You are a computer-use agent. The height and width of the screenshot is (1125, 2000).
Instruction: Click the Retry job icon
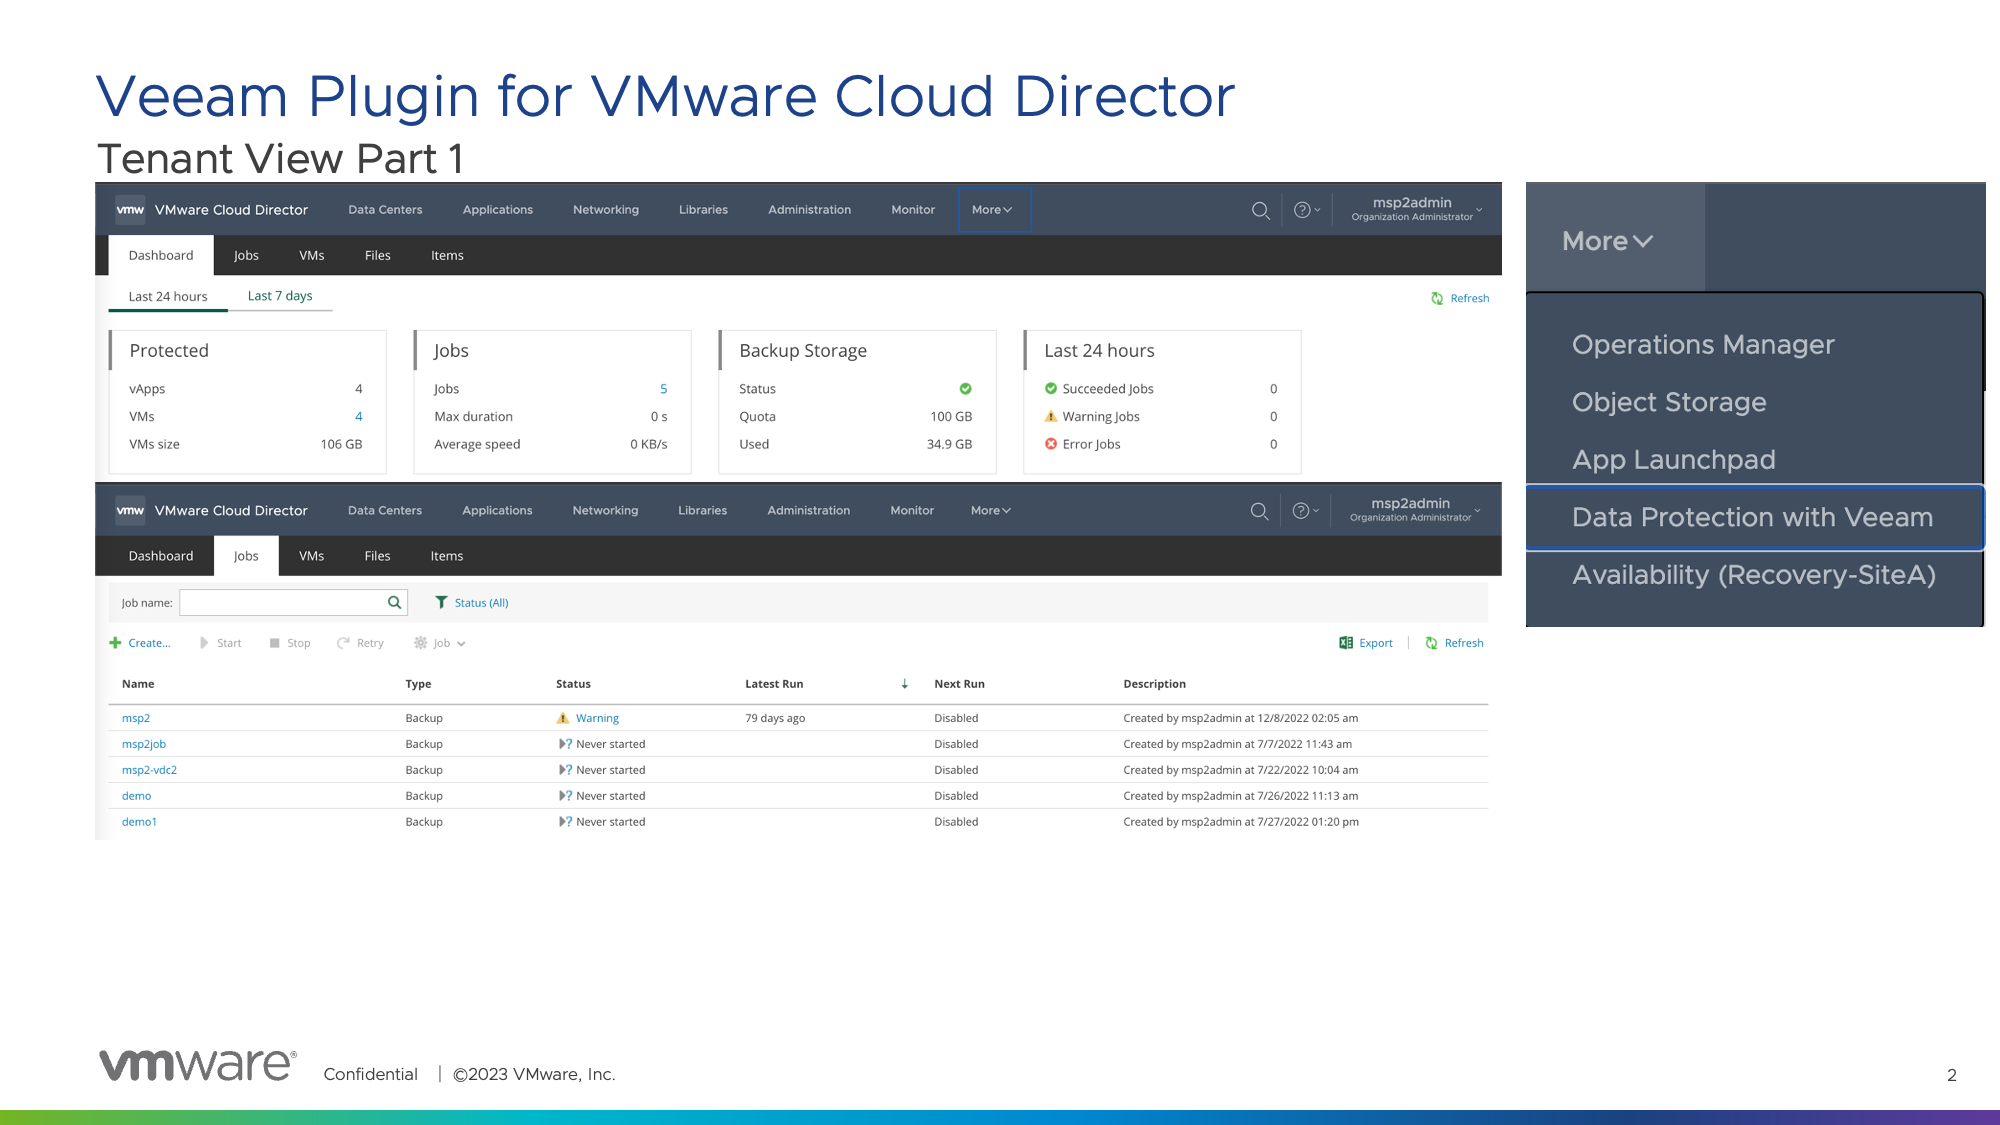343,643
